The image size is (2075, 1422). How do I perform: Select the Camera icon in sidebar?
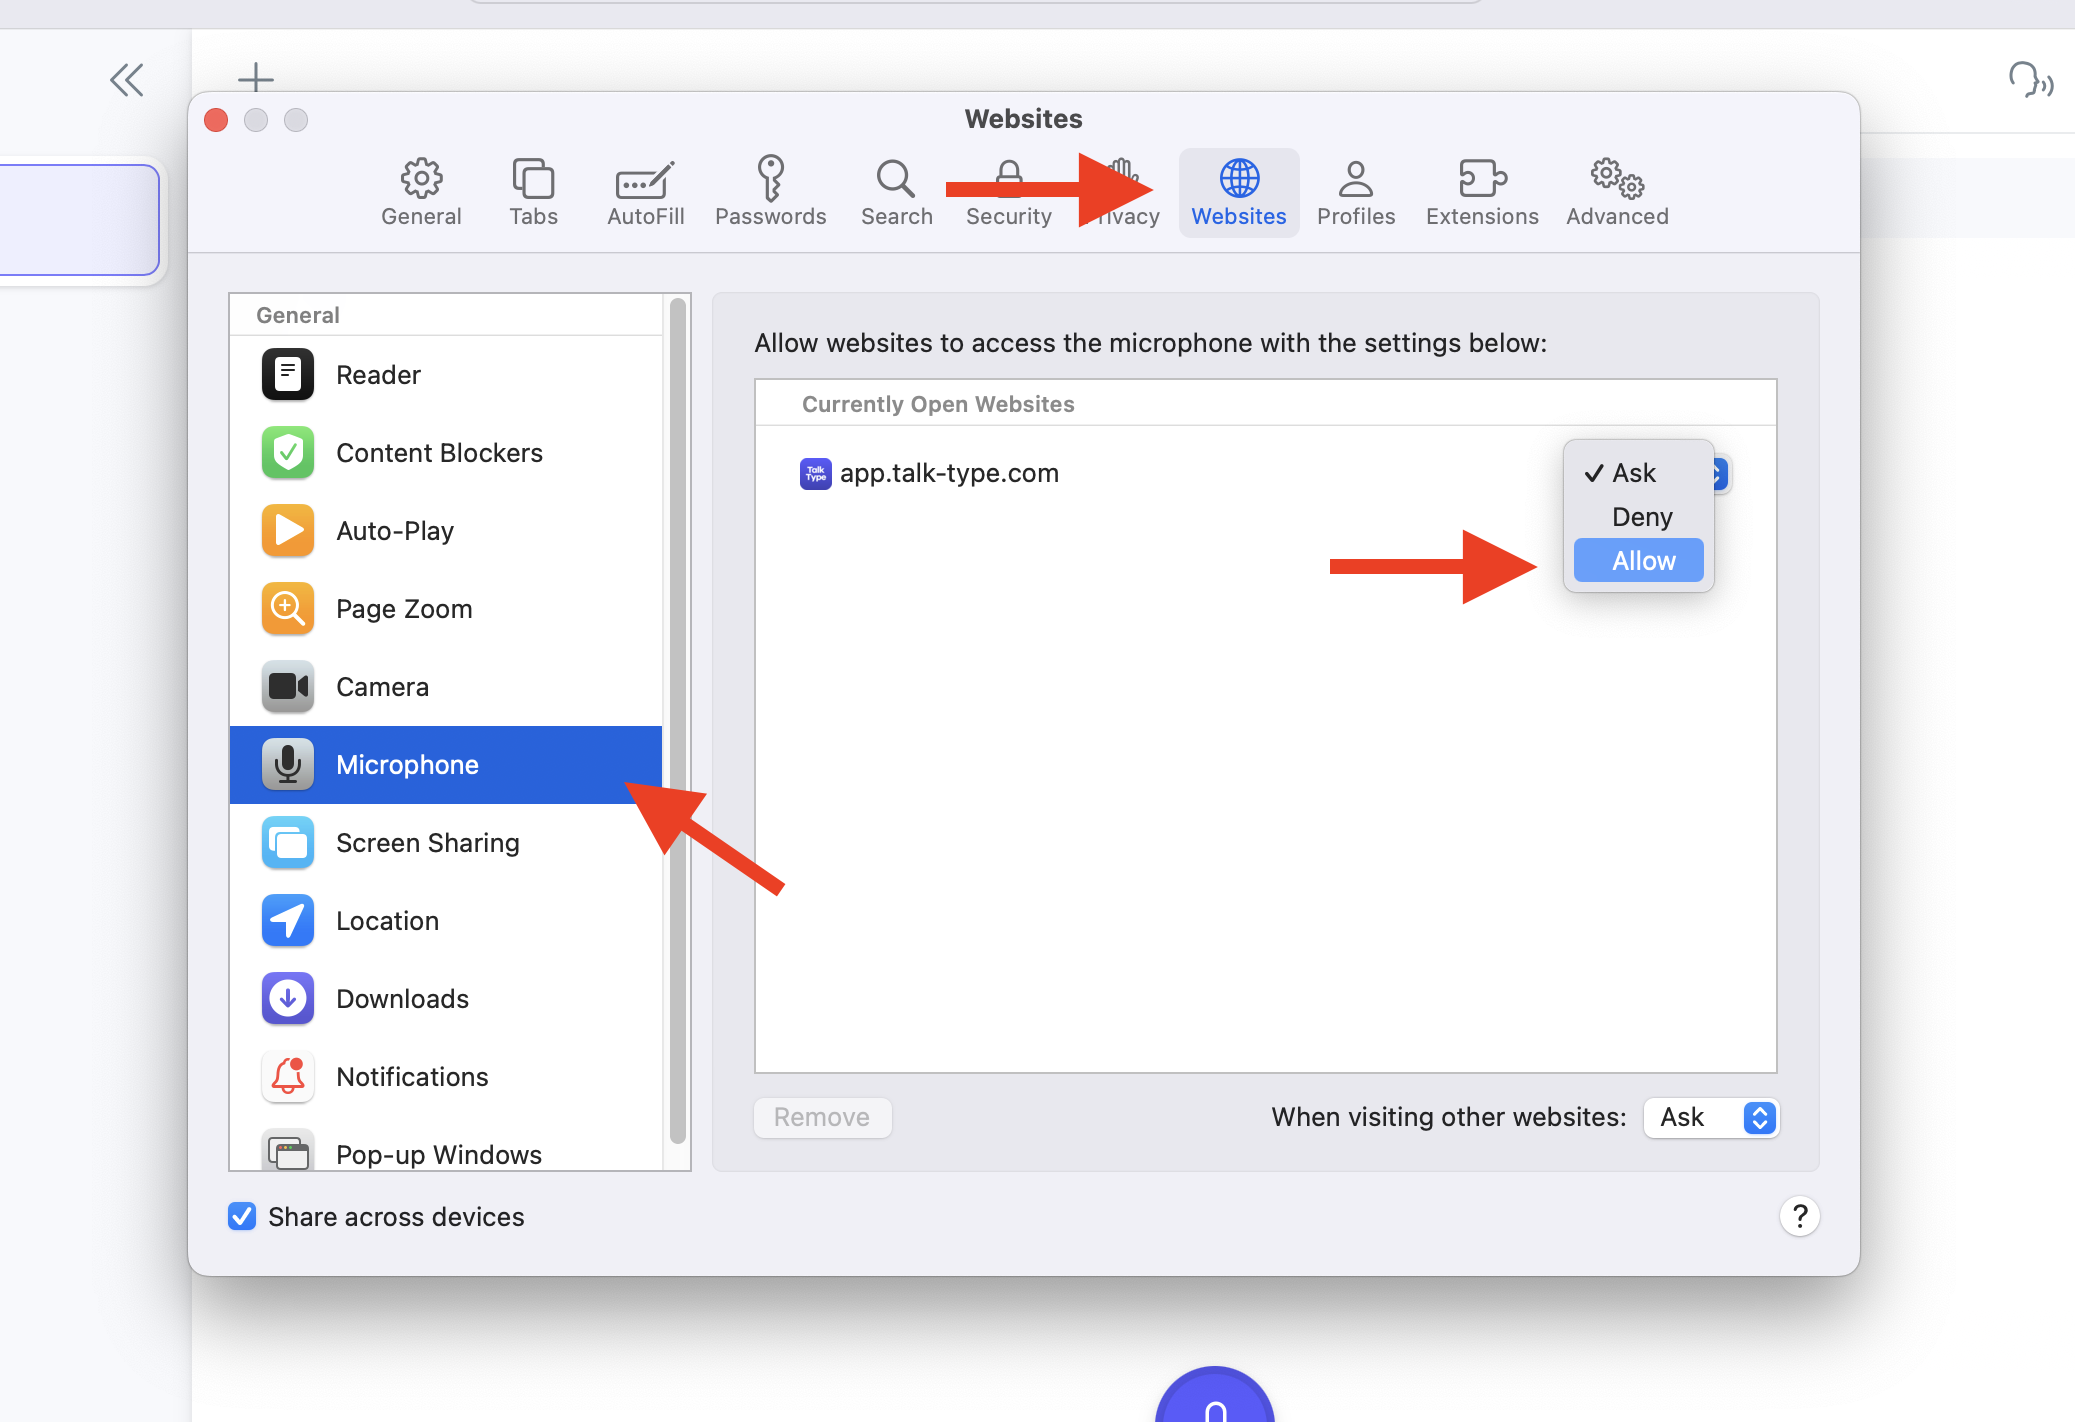point(288,687)
